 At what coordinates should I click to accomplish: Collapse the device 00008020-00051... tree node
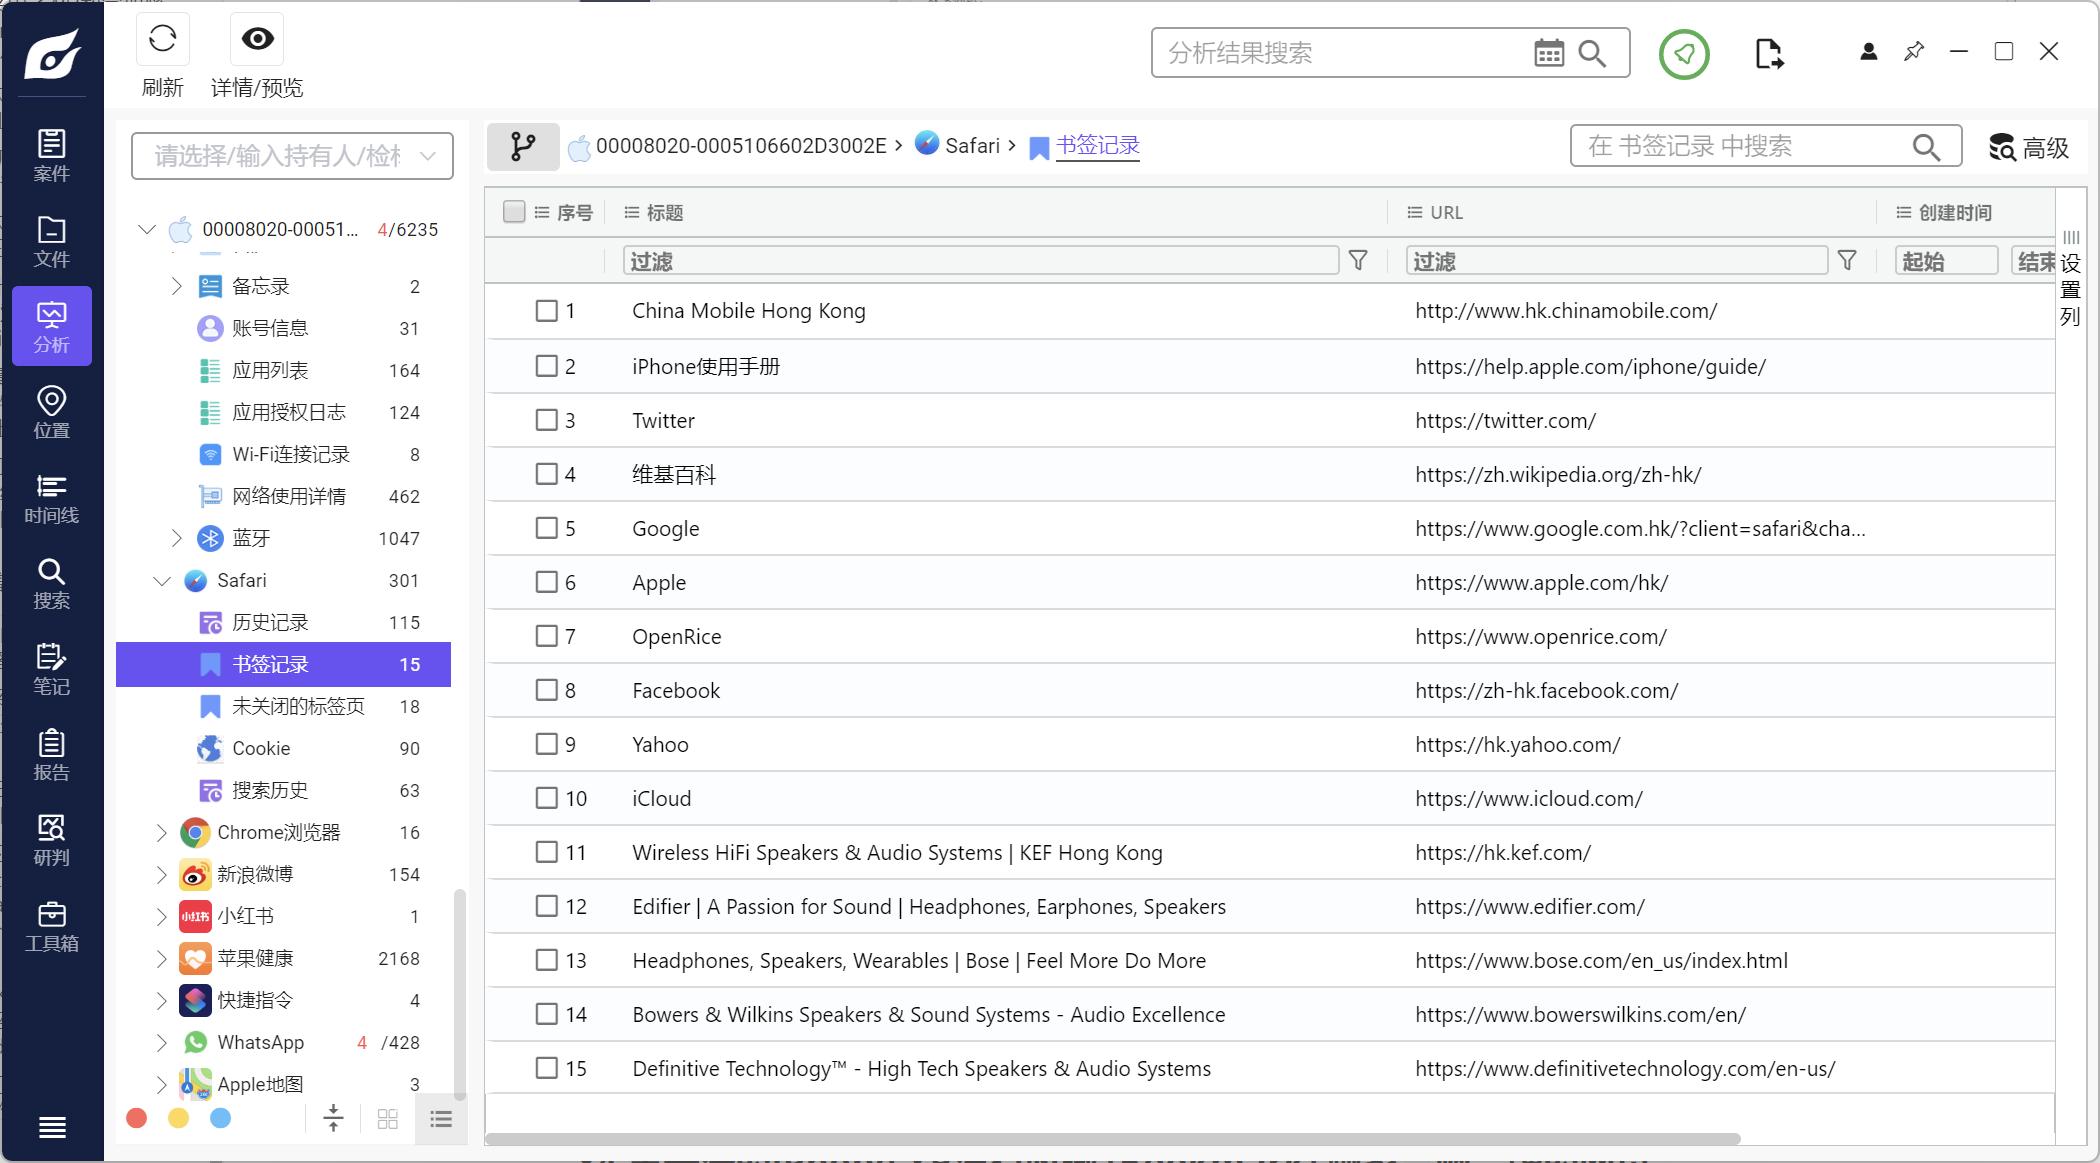147,229
